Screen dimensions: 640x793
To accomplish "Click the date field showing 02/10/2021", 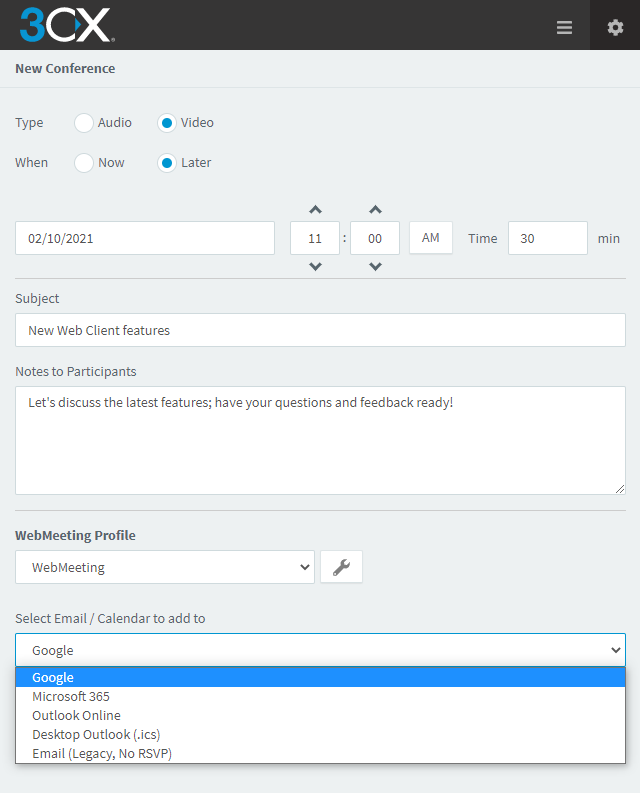I will pos(145,238).
